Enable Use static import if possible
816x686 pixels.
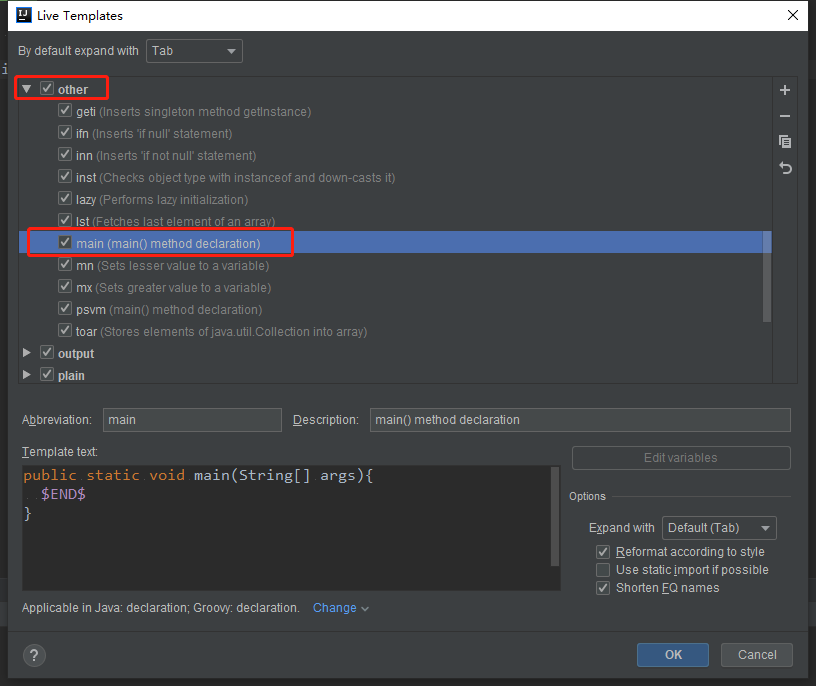click(x=603, y=570)
